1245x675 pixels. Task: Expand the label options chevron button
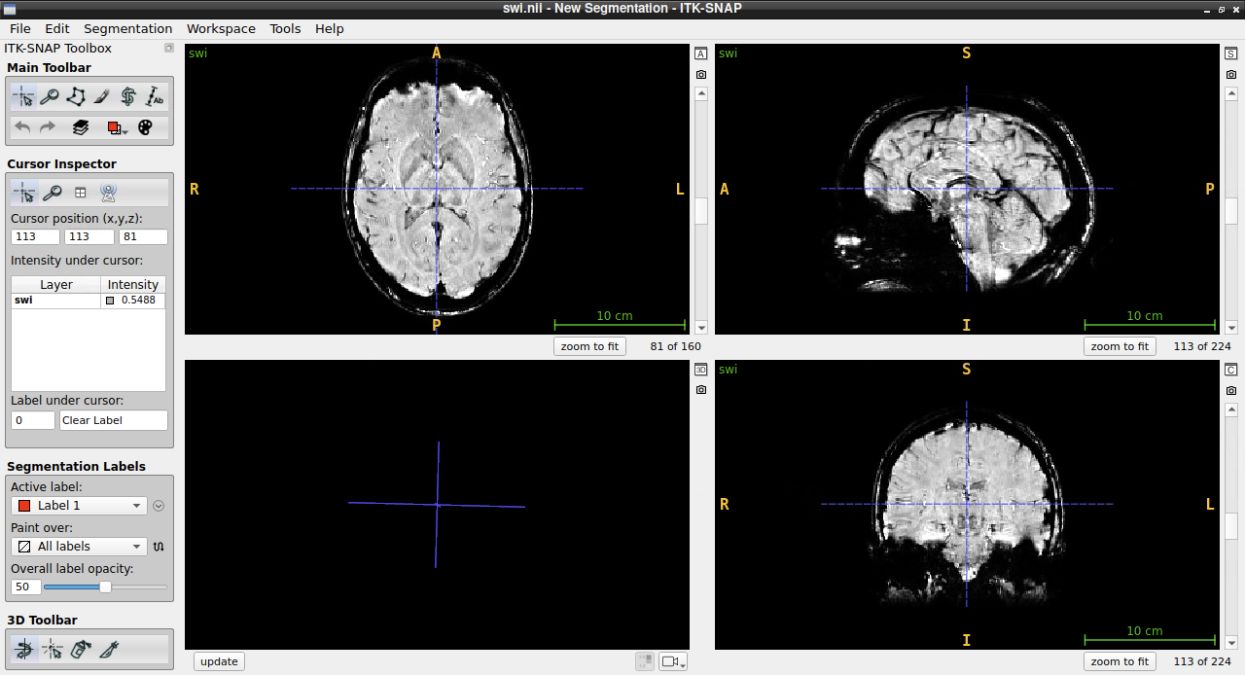[158, 506]
